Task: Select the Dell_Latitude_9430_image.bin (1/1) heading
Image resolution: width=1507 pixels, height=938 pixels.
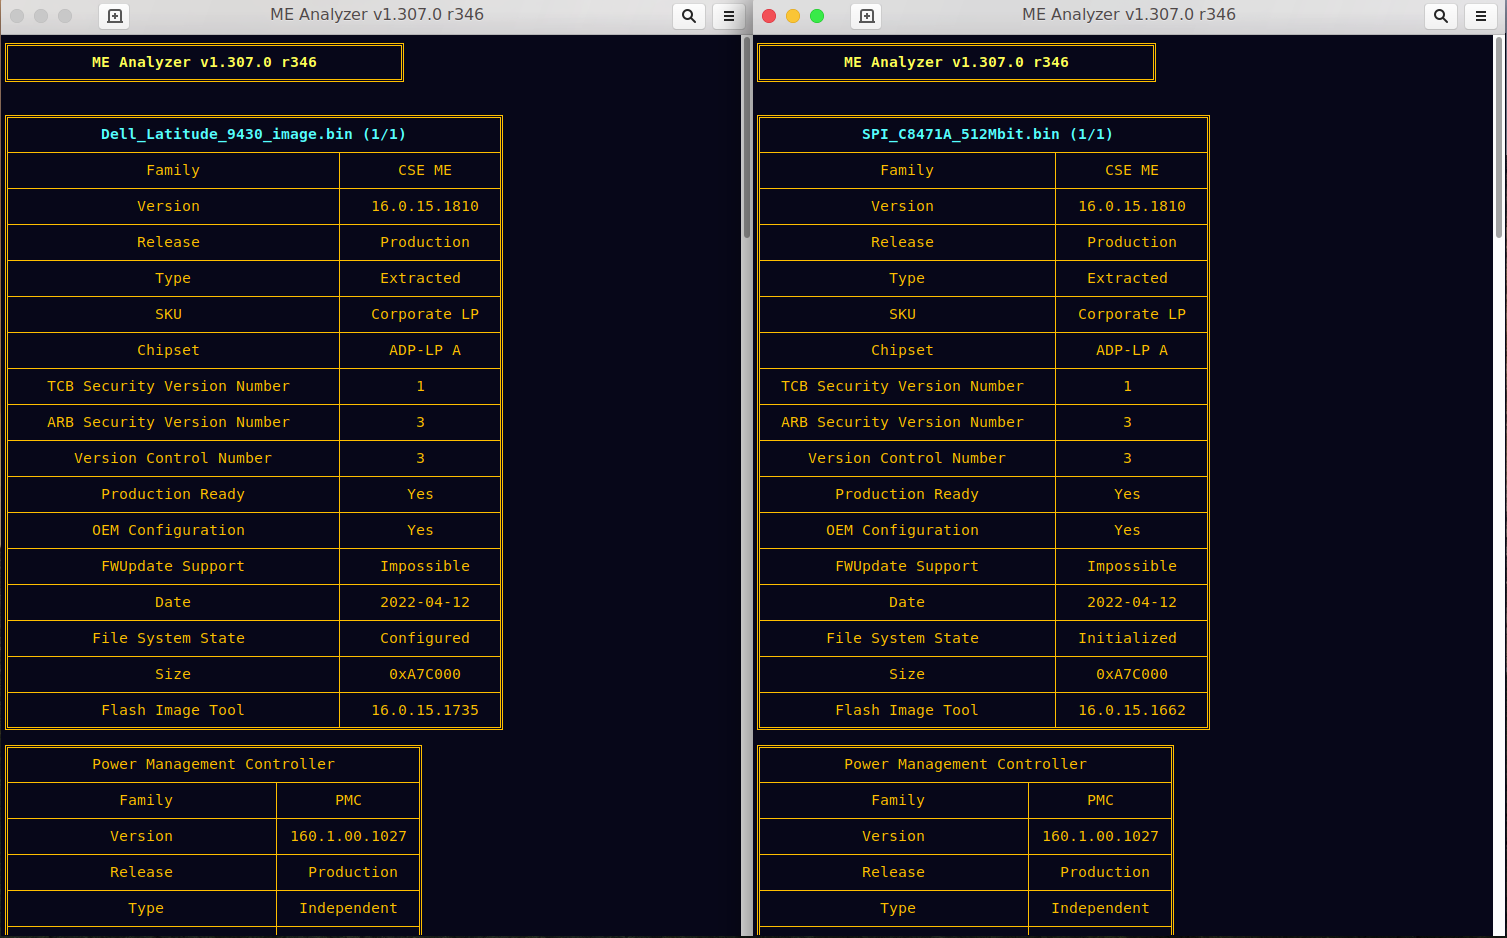Action: (x=253, y=134)
